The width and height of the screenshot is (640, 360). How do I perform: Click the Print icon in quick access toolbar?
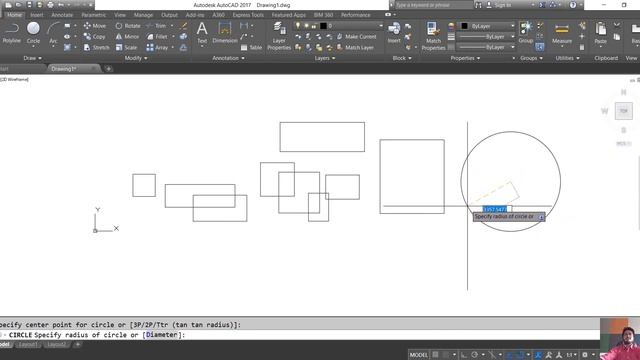(50, 5)
